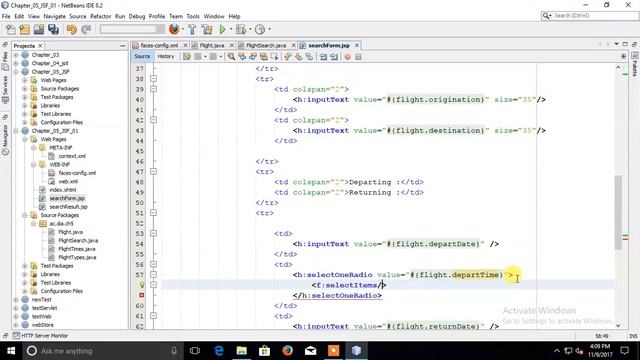
Task: Open Microsoft Edge from the taskbar
Action: [219, 351]
